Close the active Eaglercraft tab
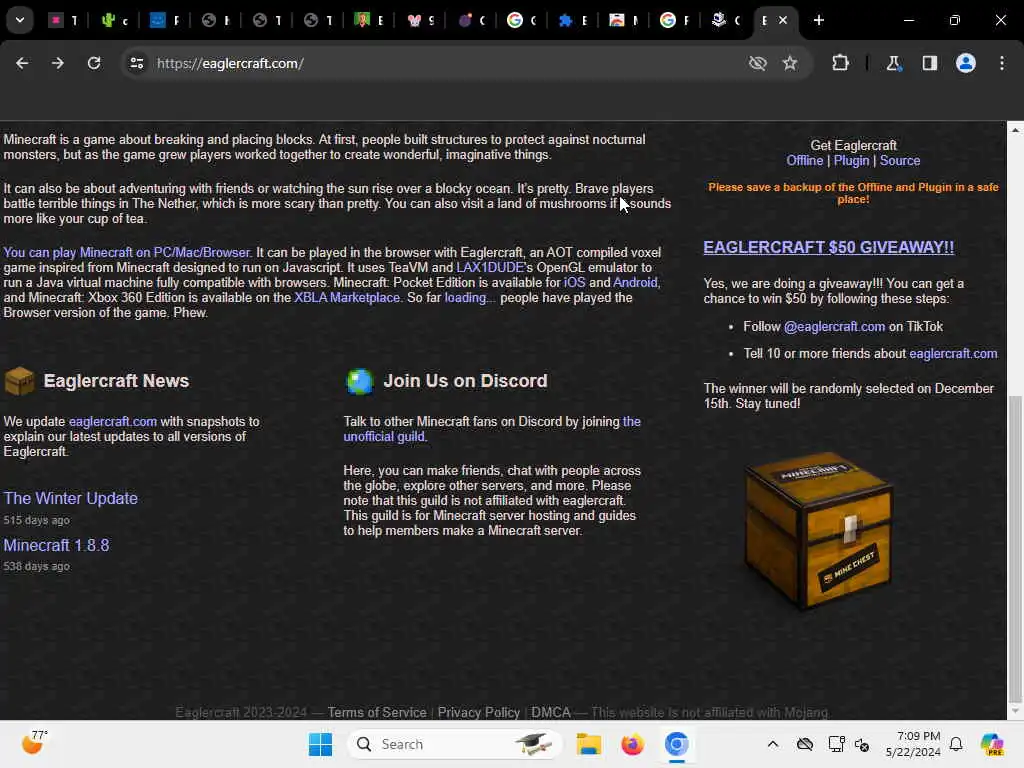 coord(783,20)
